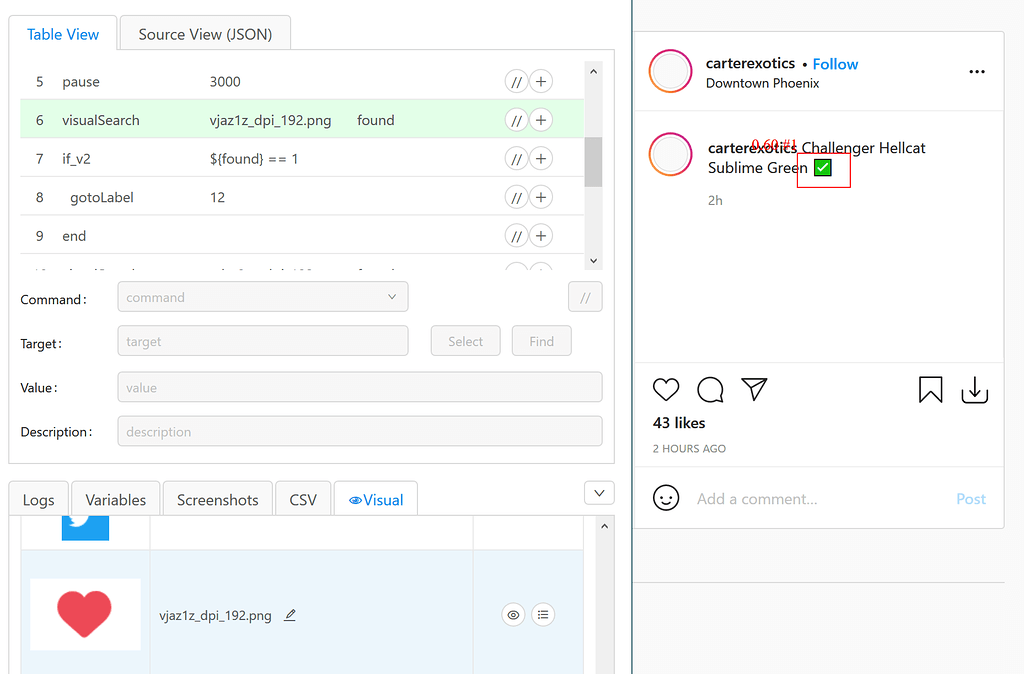The width and height of the screenshot is (1024, 674).
Task: Open more options on the carterexotics post
Action: tap(977, 71)
